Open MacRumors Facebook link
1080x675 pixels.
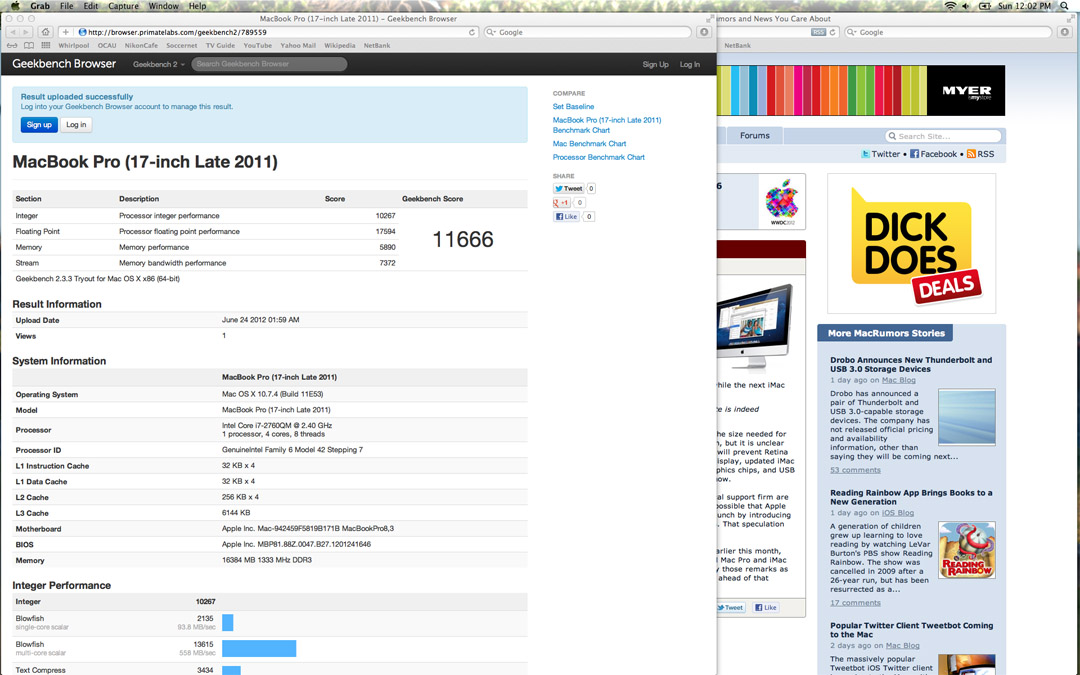(933, 154)
